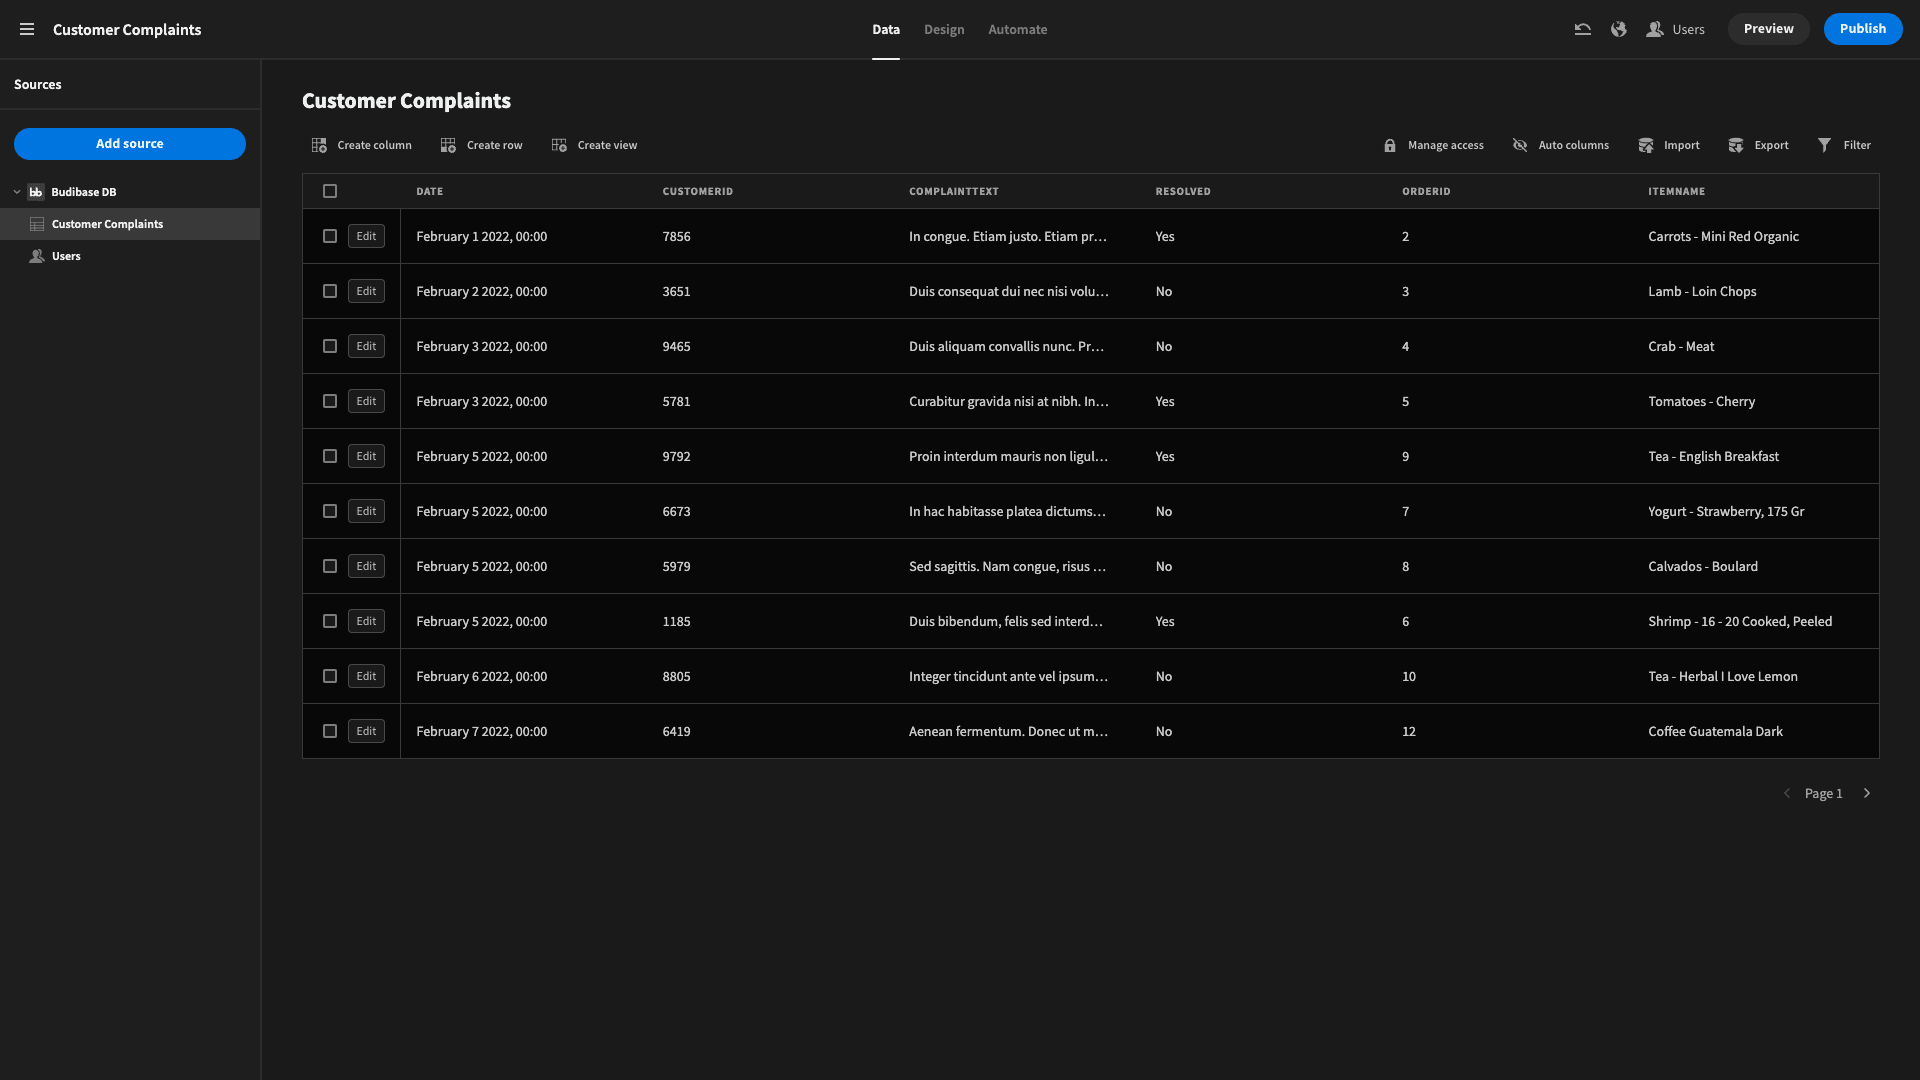
Task: Click the Preview button
Action: point(1768,29)
